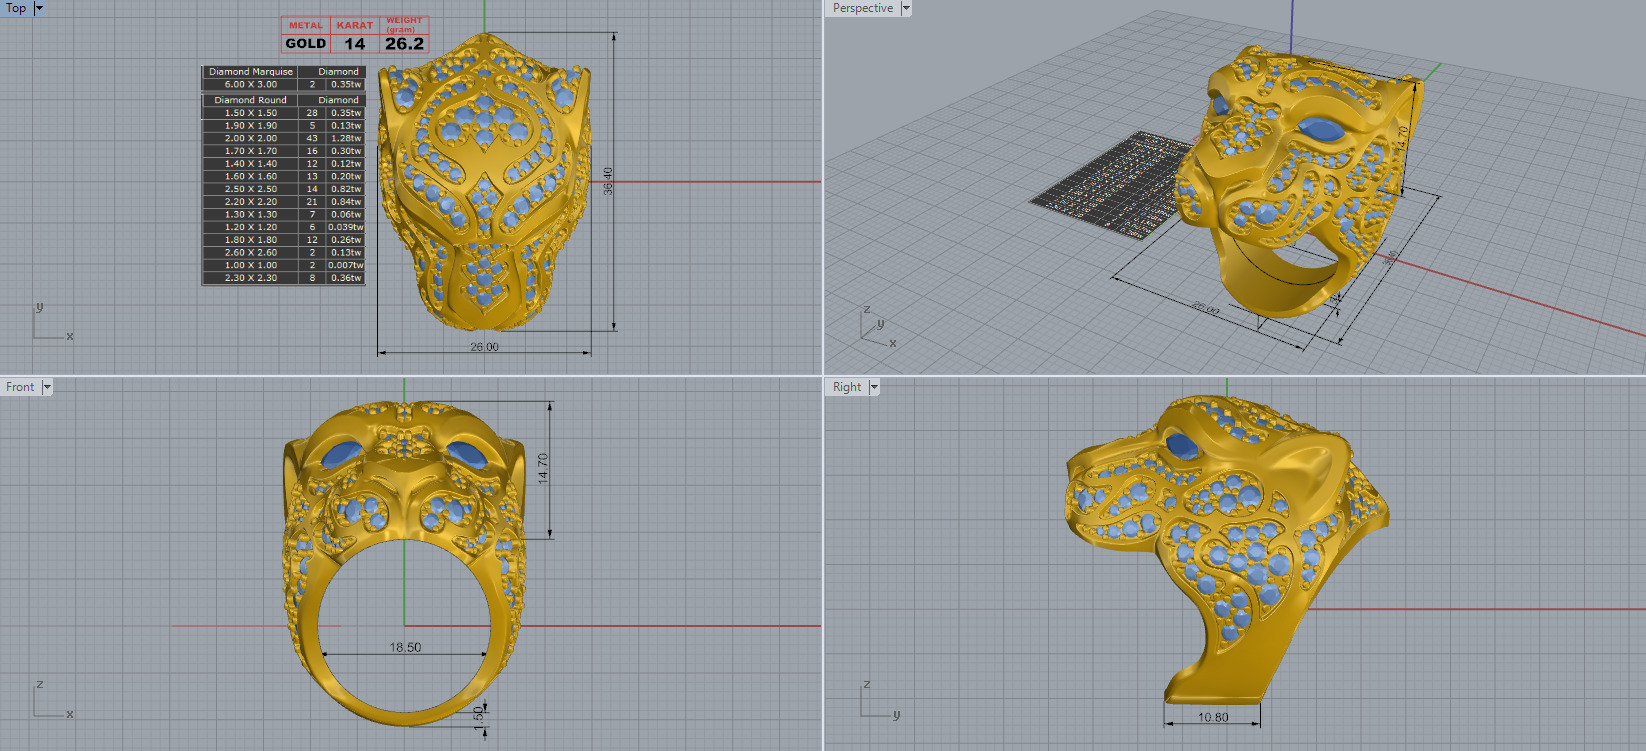
Task: Click the Perspective viewport title label
Action: (863, 8)
